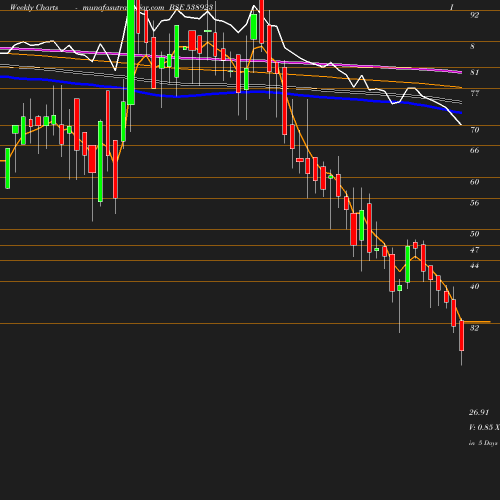This screenshot has height=500, width=500.
Task: Select the 60 price axis label
Action: 474,182
